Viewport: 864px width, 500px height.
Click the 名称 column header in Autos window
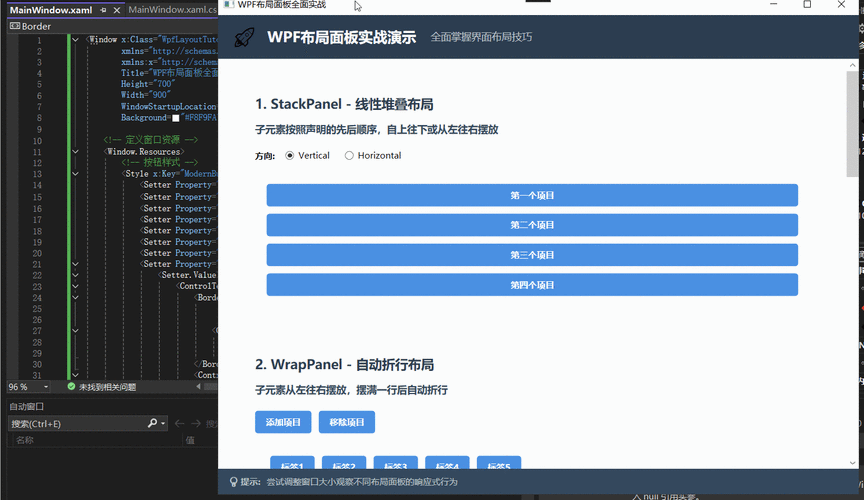[25, 440]
